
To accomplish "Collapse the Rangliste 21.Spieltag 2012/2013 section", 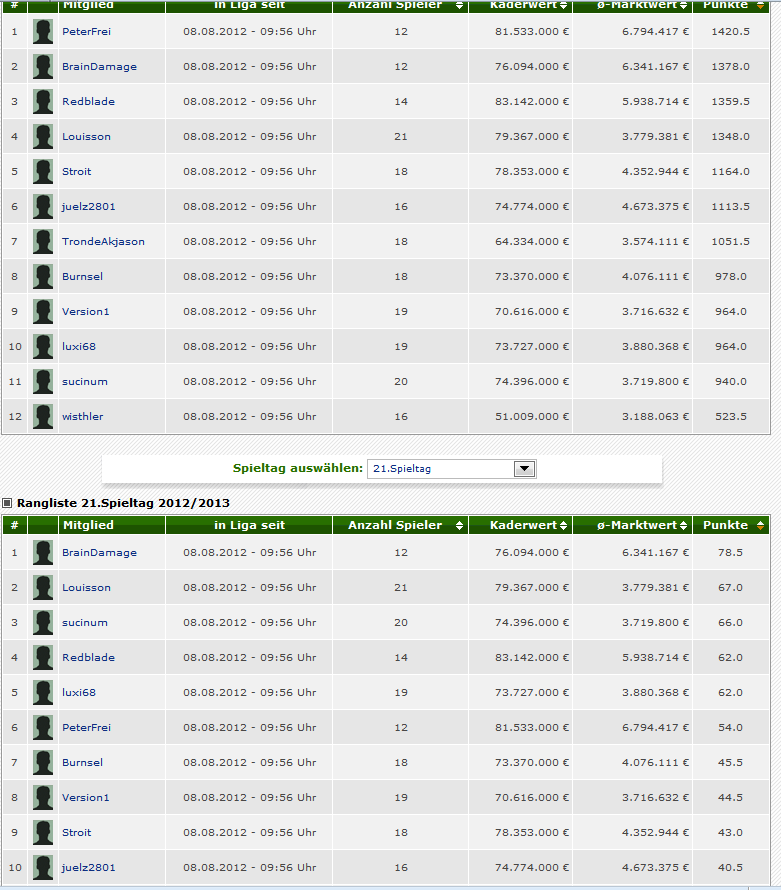I will pos(7,503).
